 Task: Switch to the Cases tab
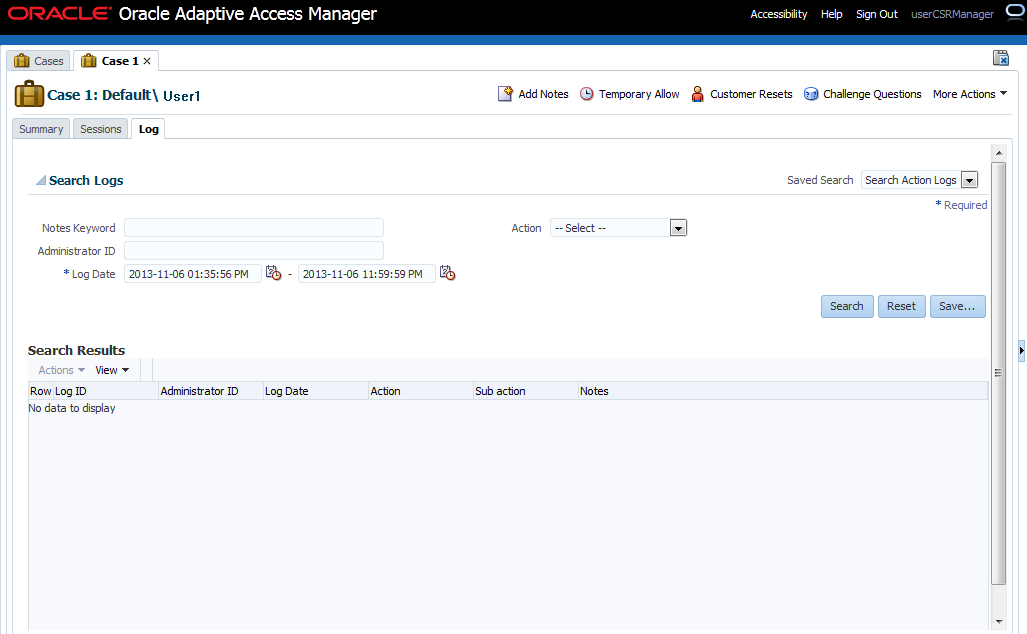[x=39, y=61]
